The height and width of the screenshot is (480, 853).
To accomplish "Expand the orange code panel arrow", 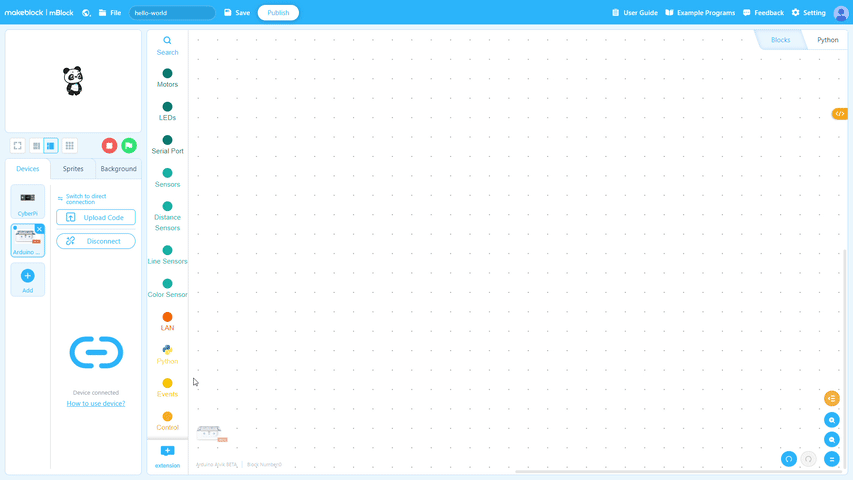I will point(840,114).
